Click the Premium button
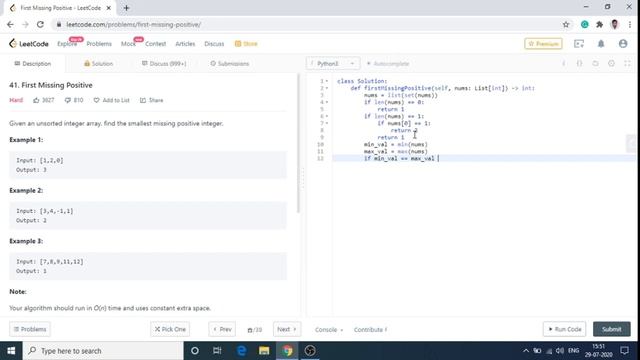The height and width of the screenshot is (360, 640). [x=543, y=44]
